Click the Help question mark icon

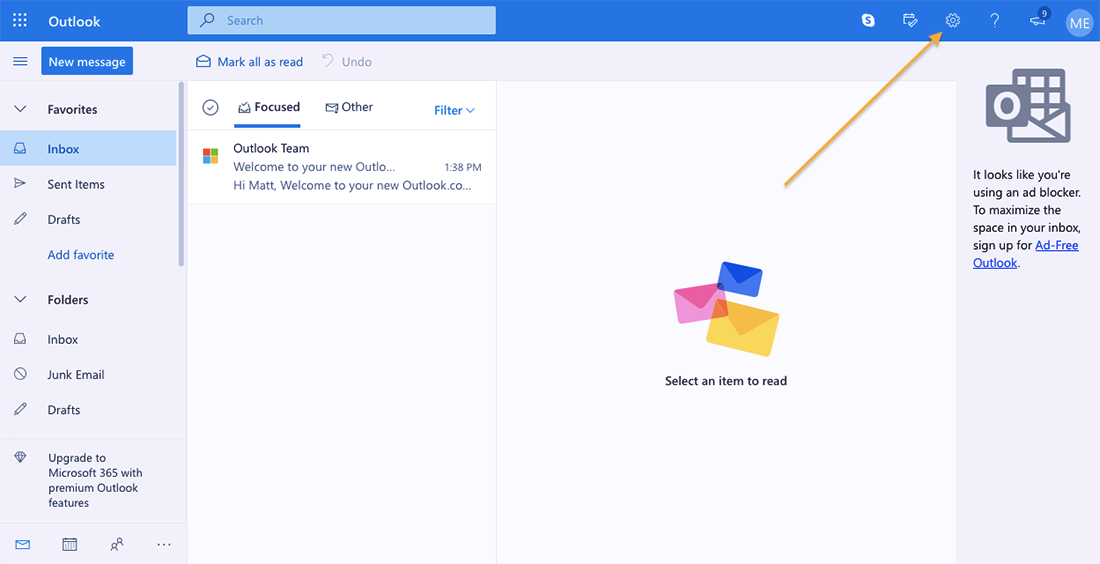tap(994, 21)
